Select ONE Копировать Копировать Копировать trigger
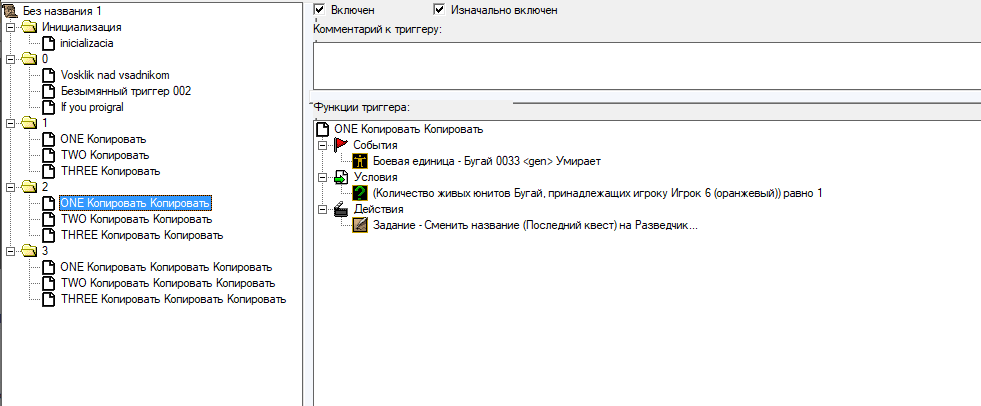Screen dimensions: 981x406 click(166, 267)
